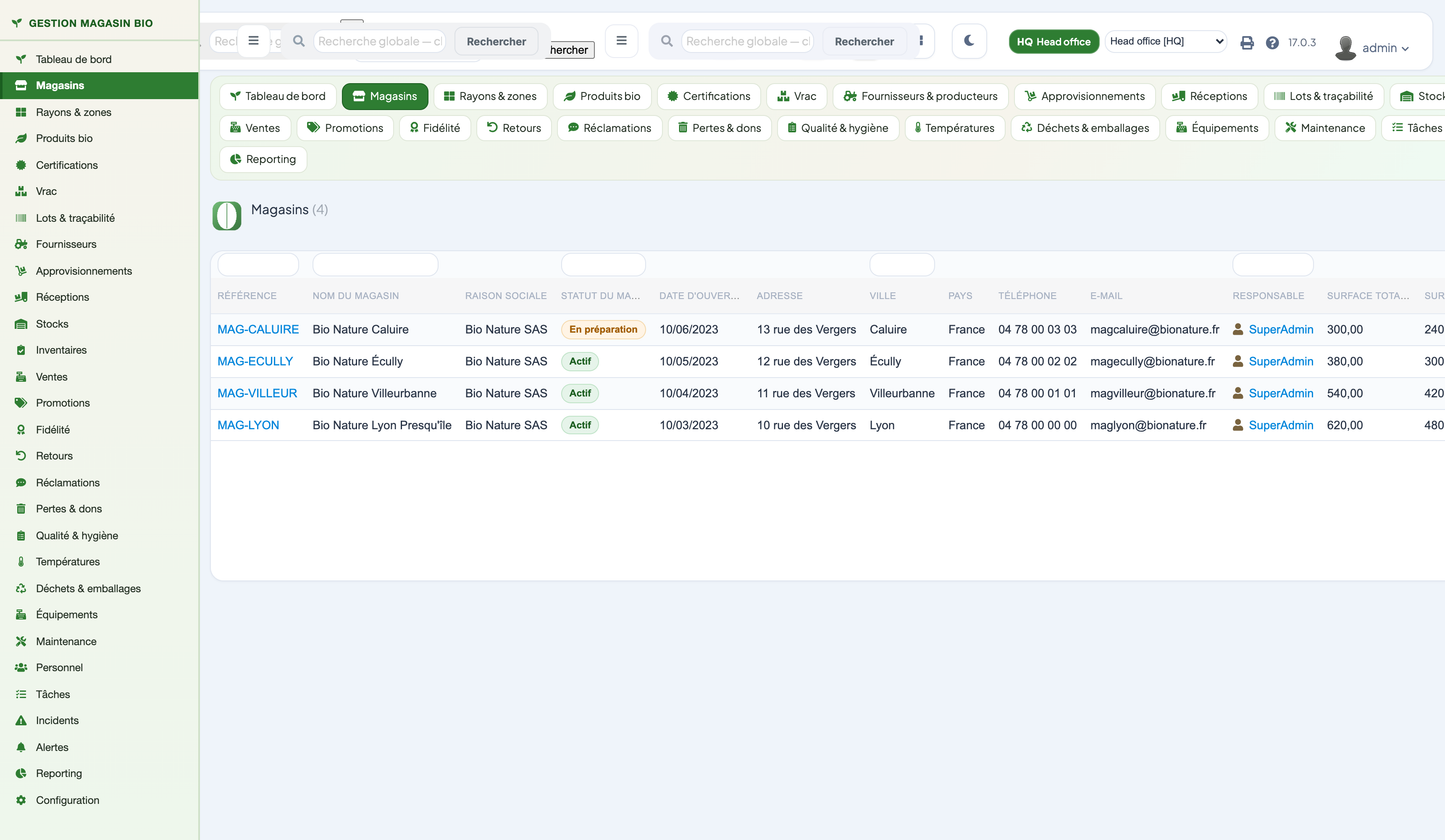Image resolution: width=1445 pixels, height=840 pixels.
Task: Switch to Reporting top tab
Action: pyautogui.click(x=263, y=159)
